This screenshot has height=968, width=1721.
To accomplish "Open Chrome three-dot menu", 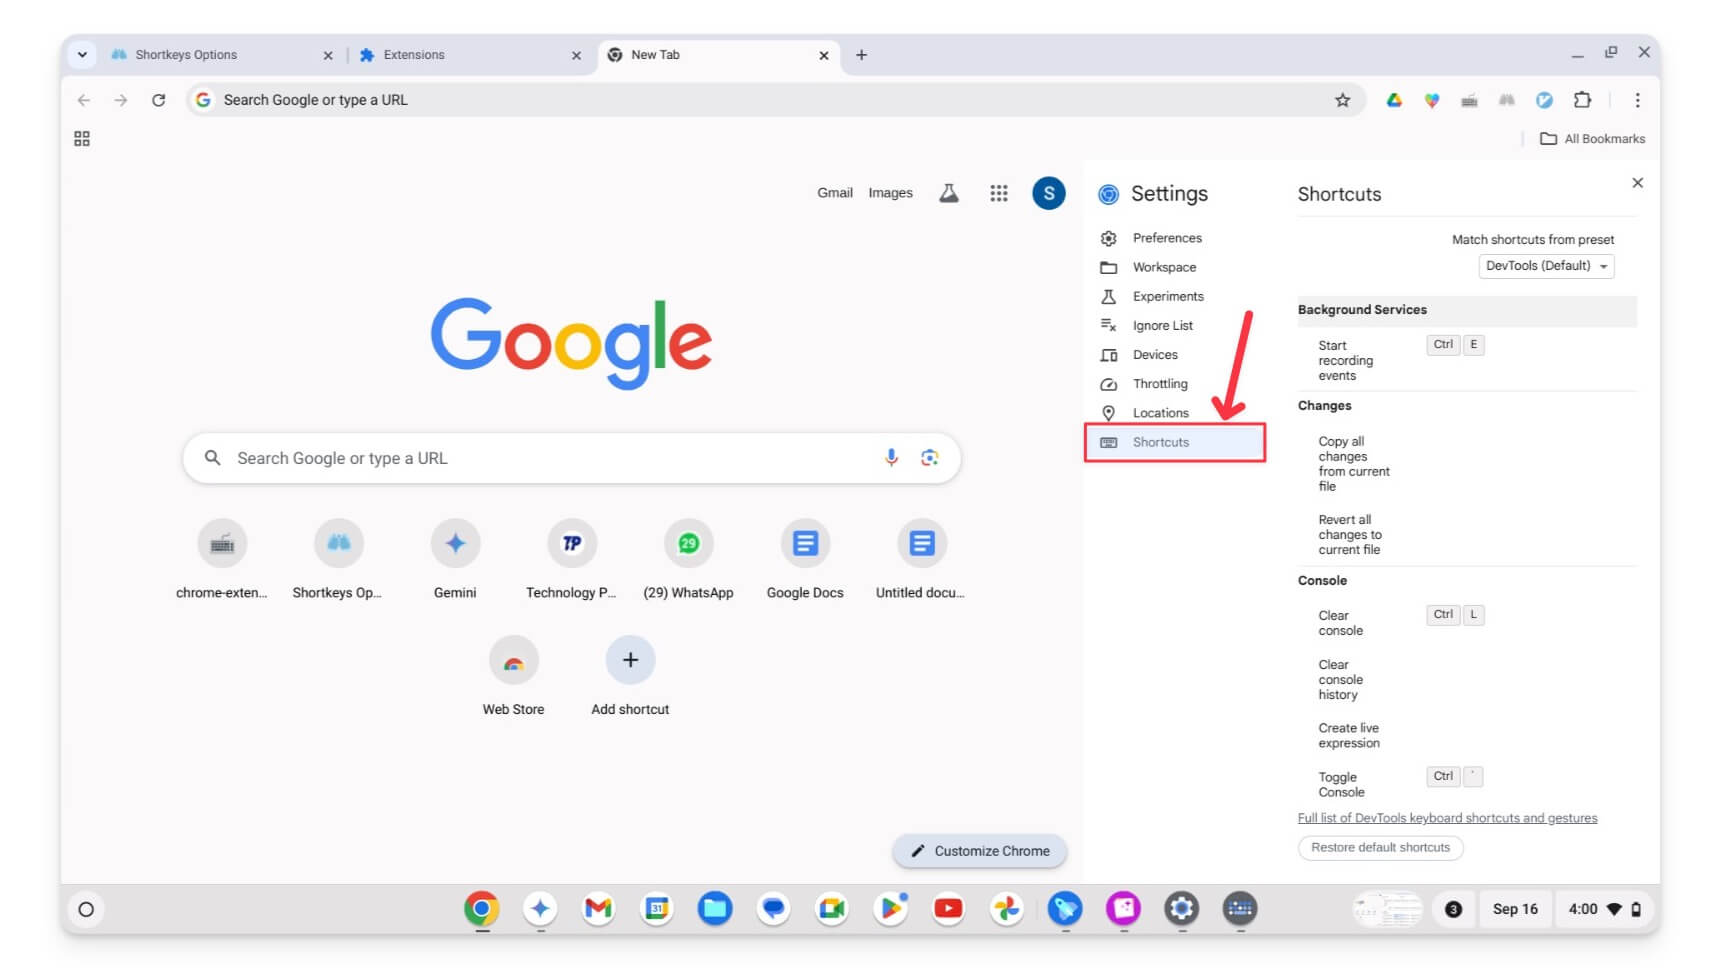I will (1637, 100).
